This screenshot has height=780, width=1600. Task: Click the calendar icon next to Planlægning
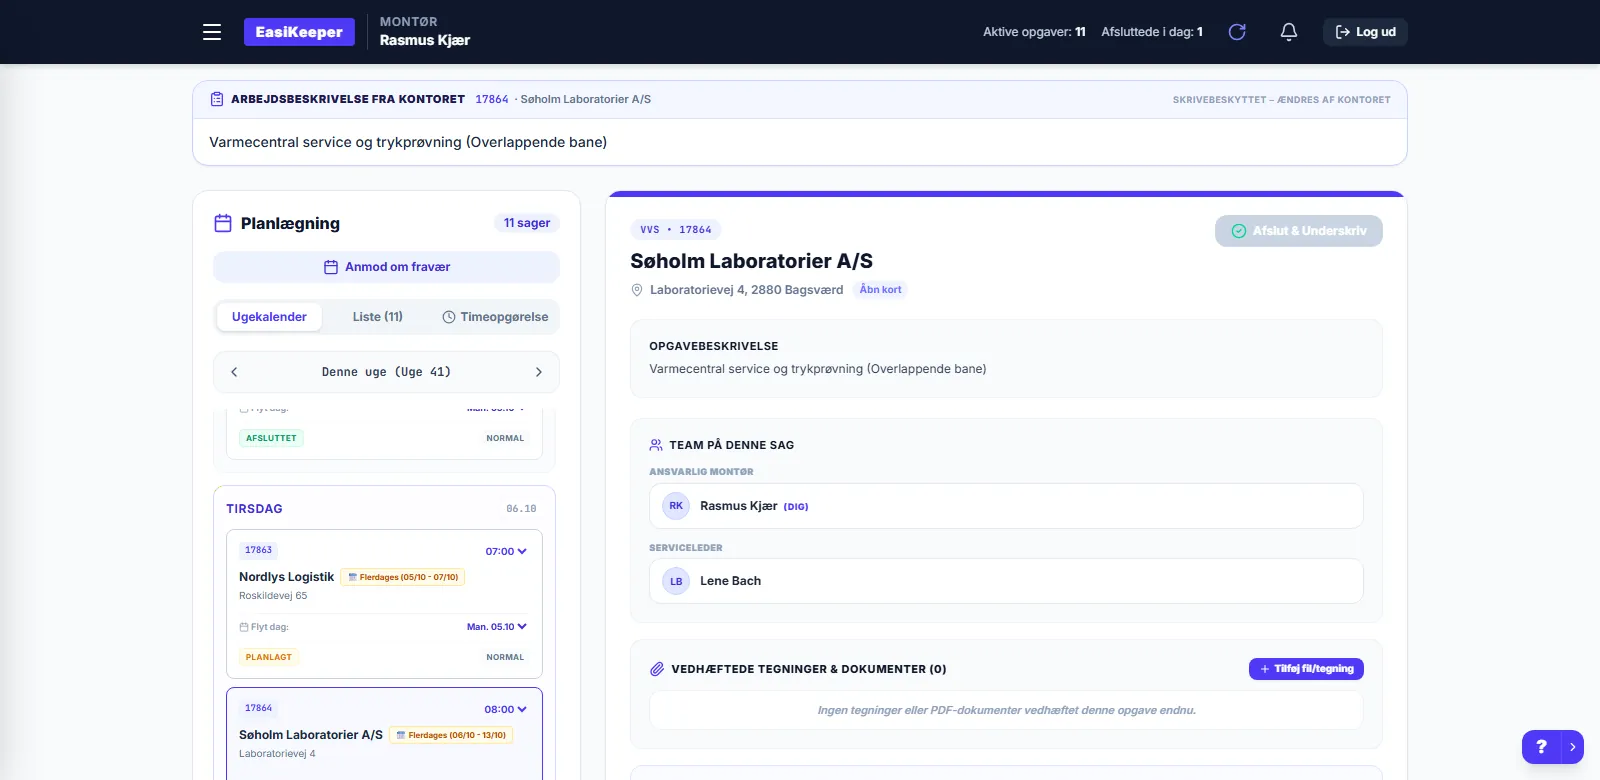[x=223, y=223]
